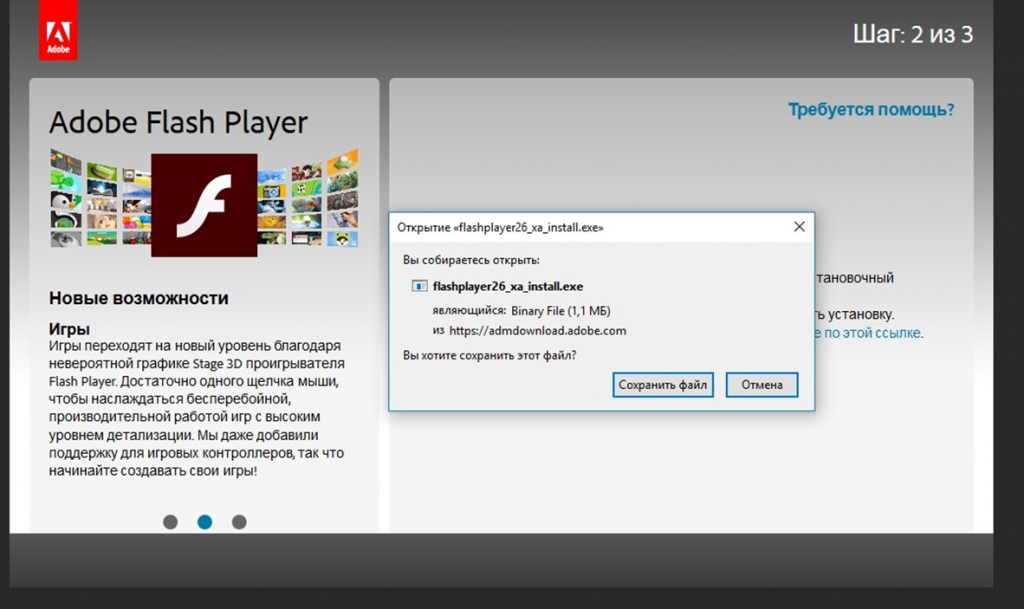Click the https://admdownload.adobe.com source text

tap(537, 331)
